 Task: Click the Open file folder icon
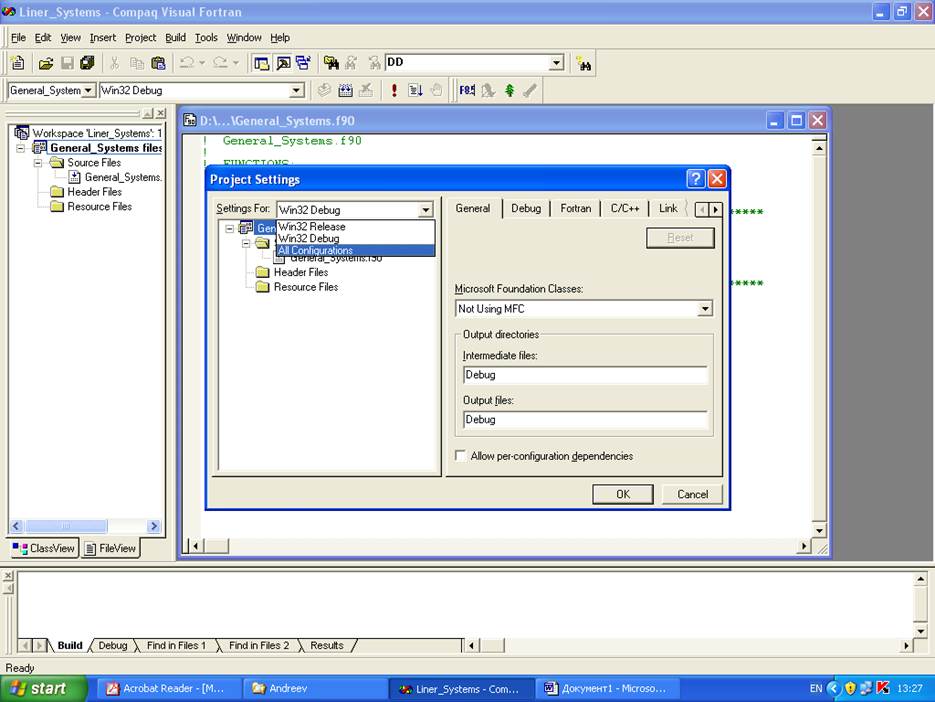click(46, 63)
